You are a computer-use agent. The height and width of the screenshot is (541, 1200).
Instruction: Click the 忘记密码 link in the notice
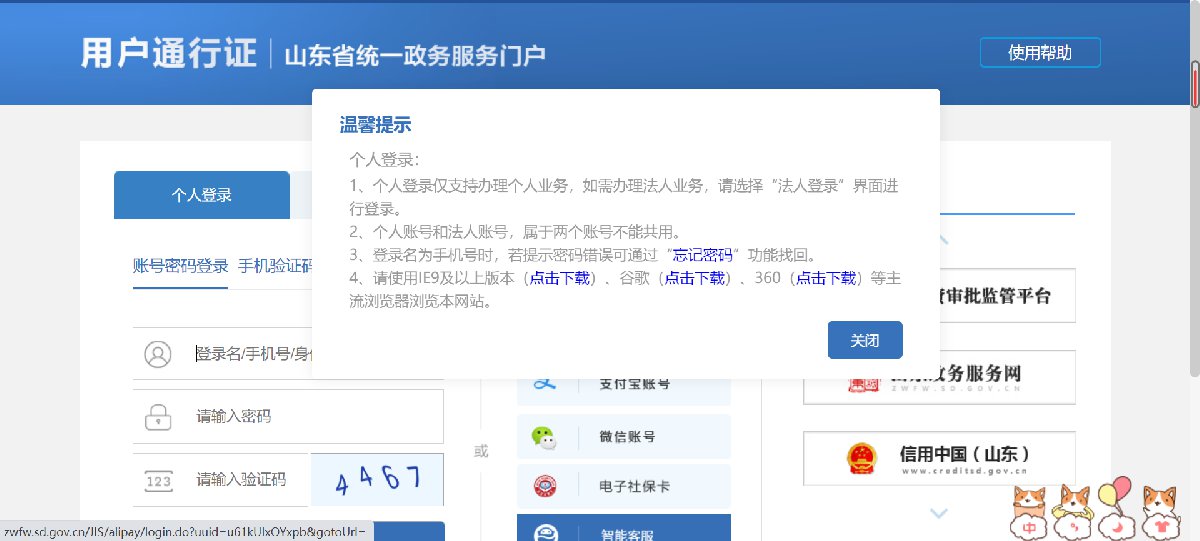click(x=703, y=254)
